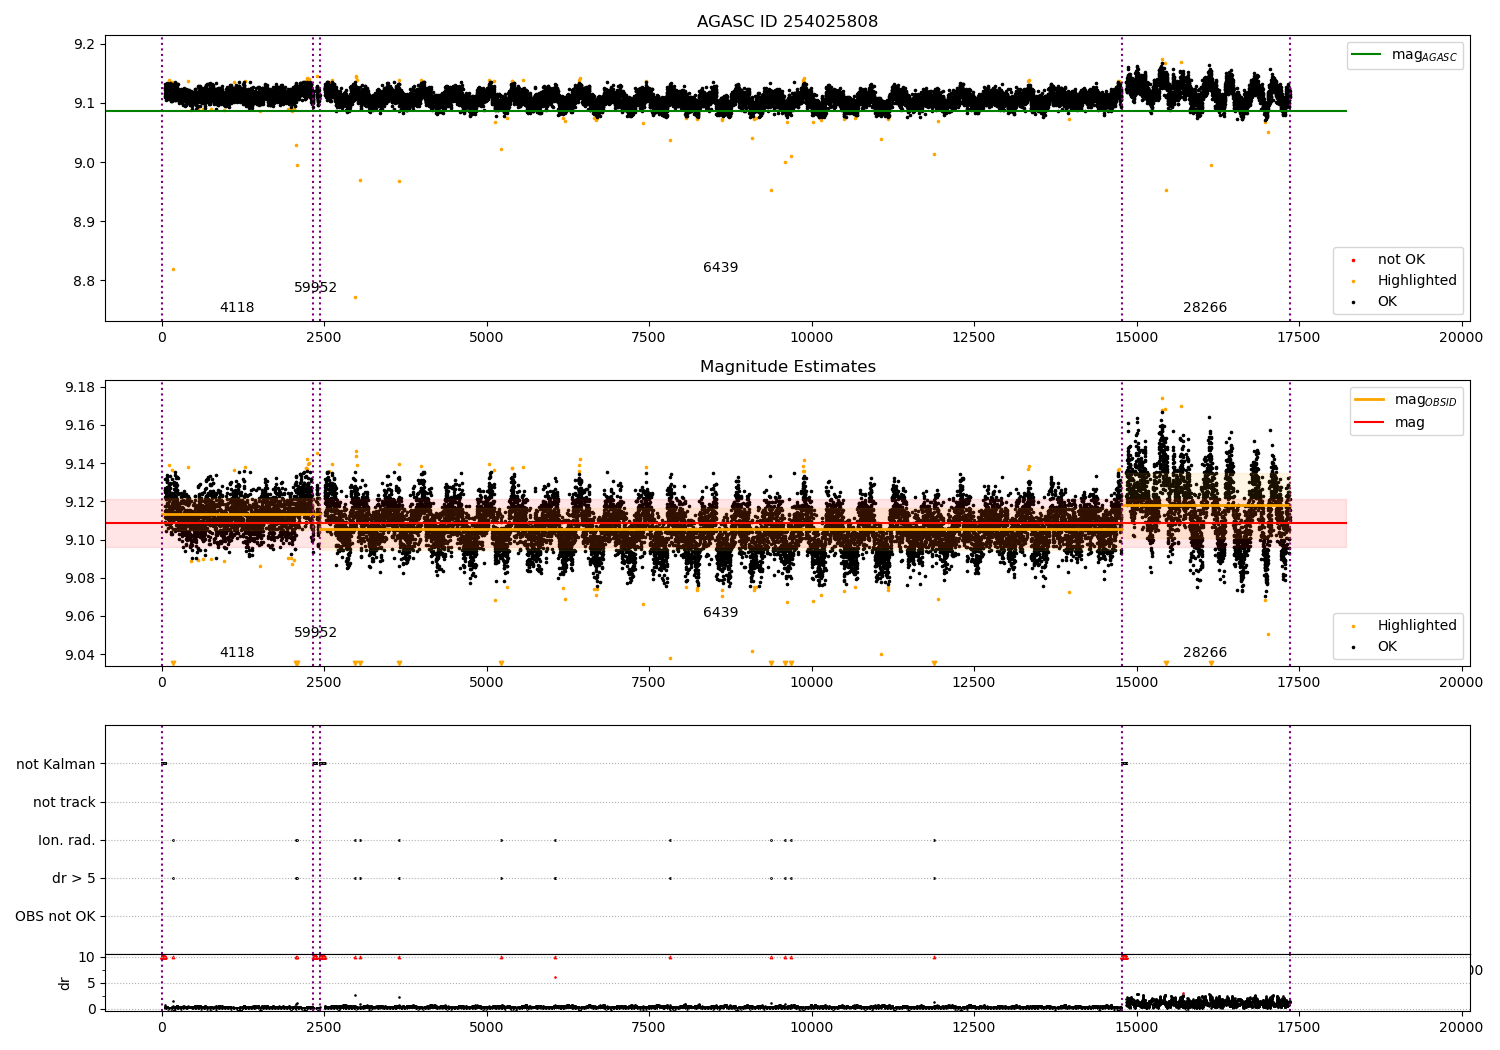Click the 9.04 y-axis tick label

[x=80, y=655]
